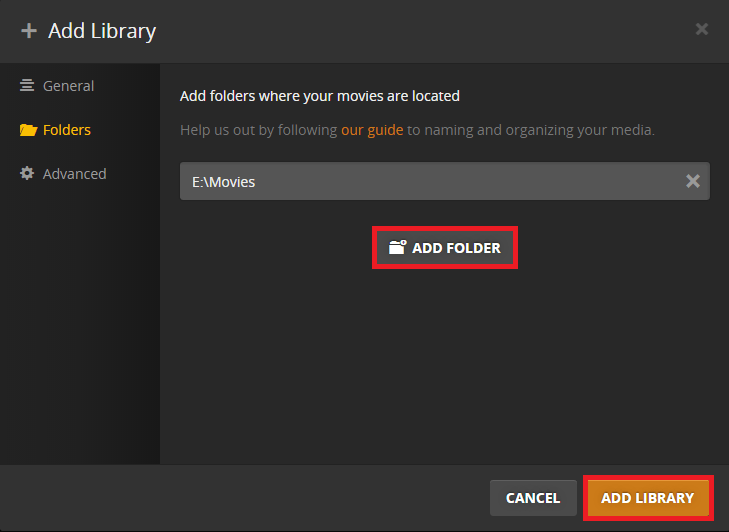Viewport: 729px width, 532px height.
Task: Remove the E:\Movies folder with X icon
Action: pos(692,181)
